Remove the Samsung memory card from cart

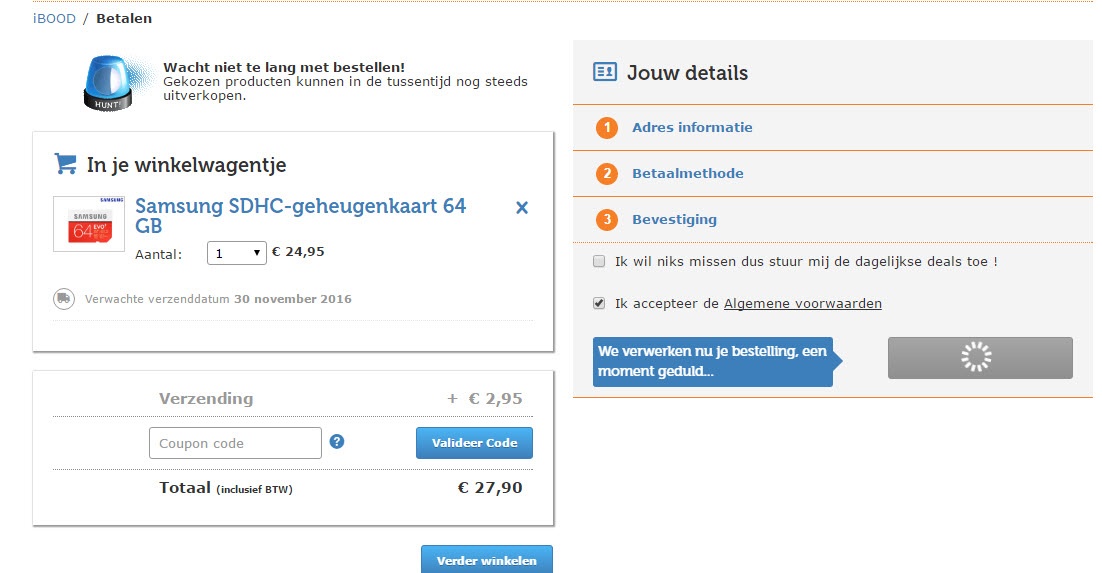tap(521, 208)
